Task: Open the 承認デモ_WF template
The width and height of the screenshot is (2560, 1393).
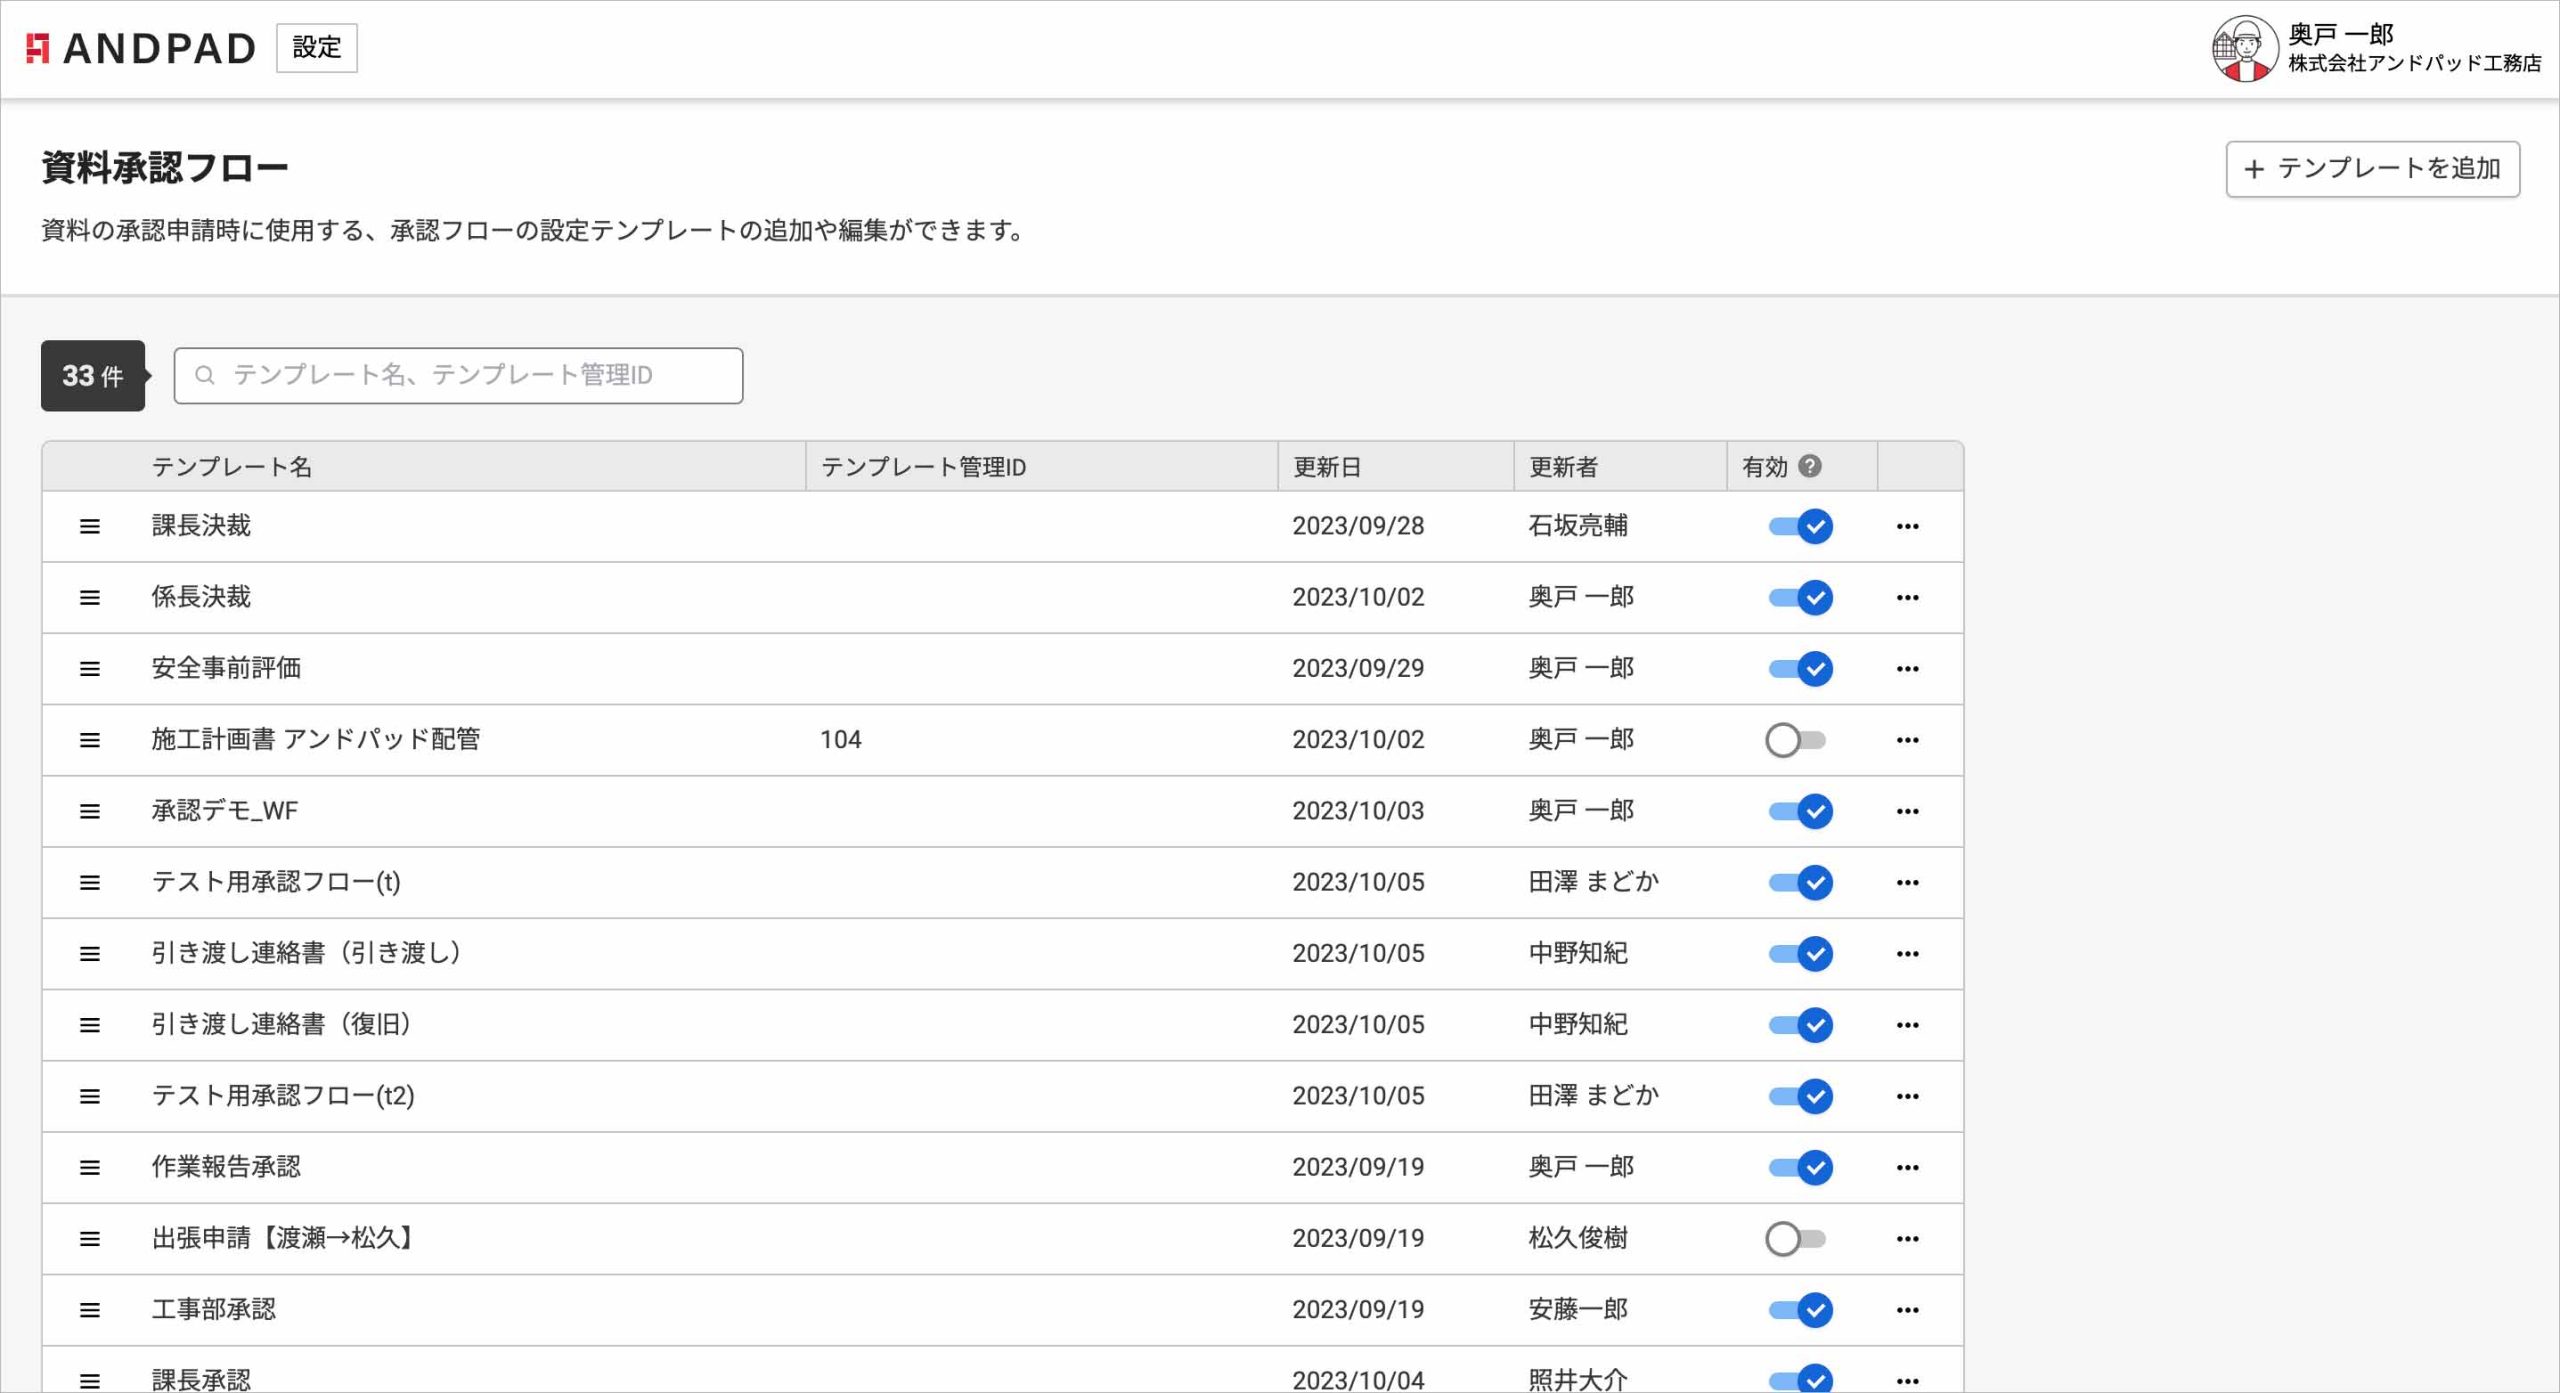Action: [x=225, y=811]
